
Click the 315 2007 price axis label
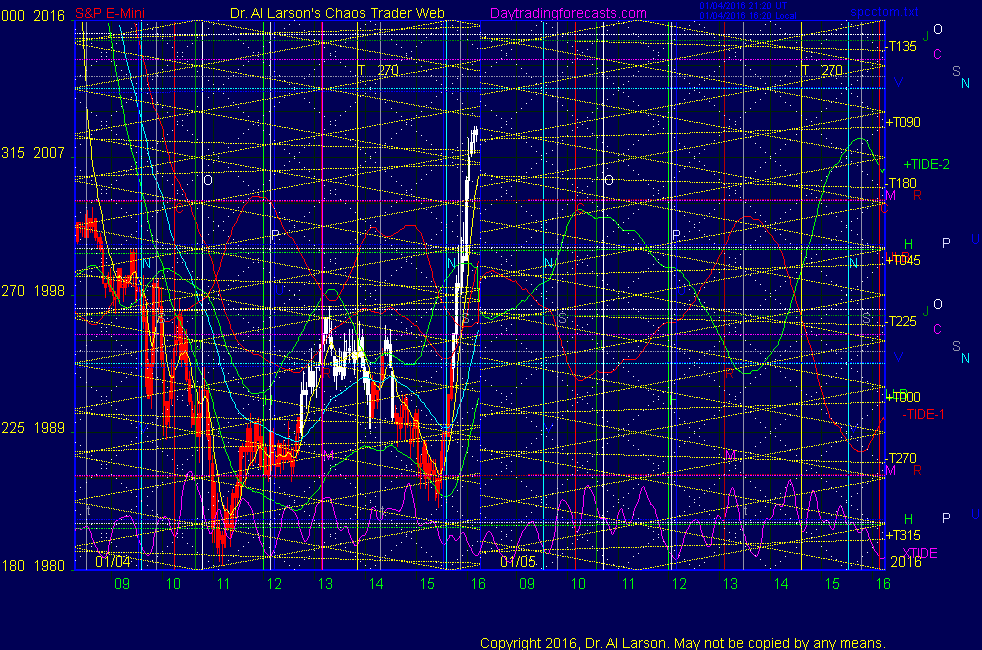pyautogui.click(x=37, y=153)
